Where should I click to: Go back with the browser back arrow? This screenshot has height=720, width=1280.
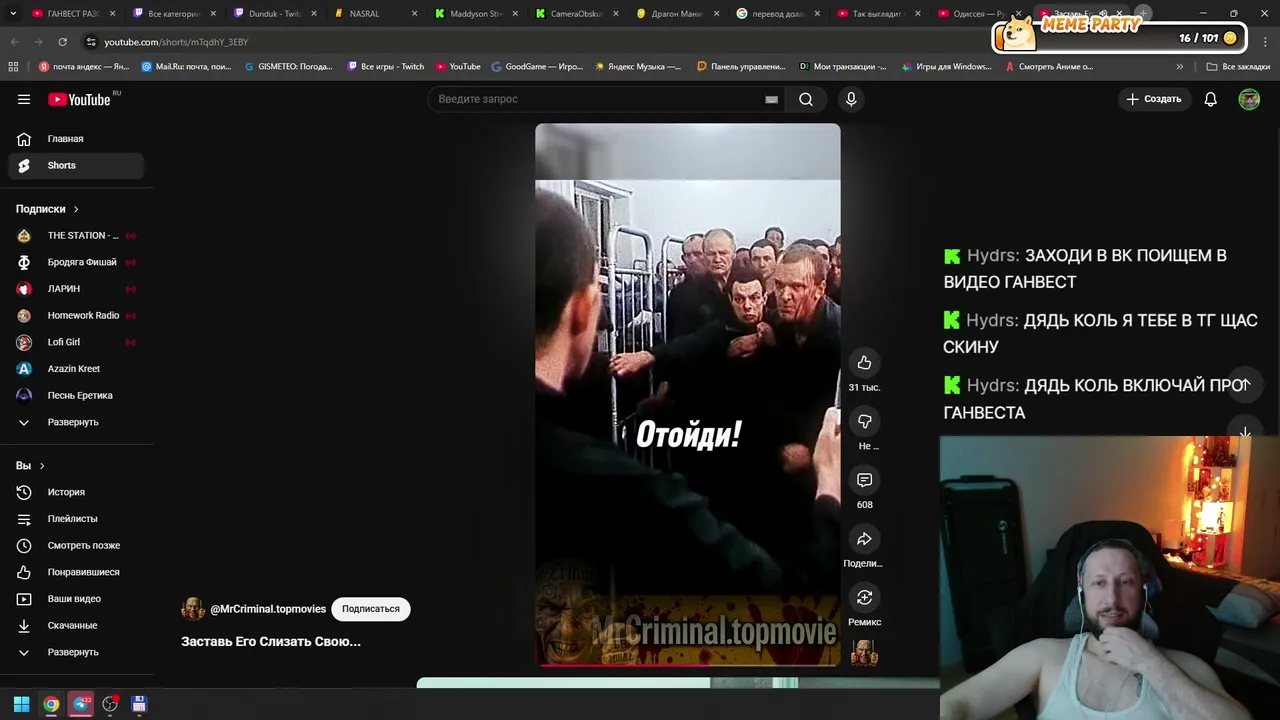15,42
